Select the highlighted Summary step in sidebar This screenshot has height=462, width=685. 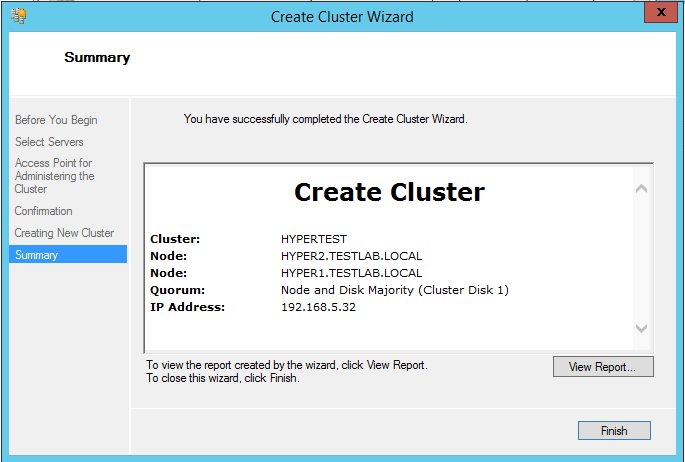(x=68, y=254)
